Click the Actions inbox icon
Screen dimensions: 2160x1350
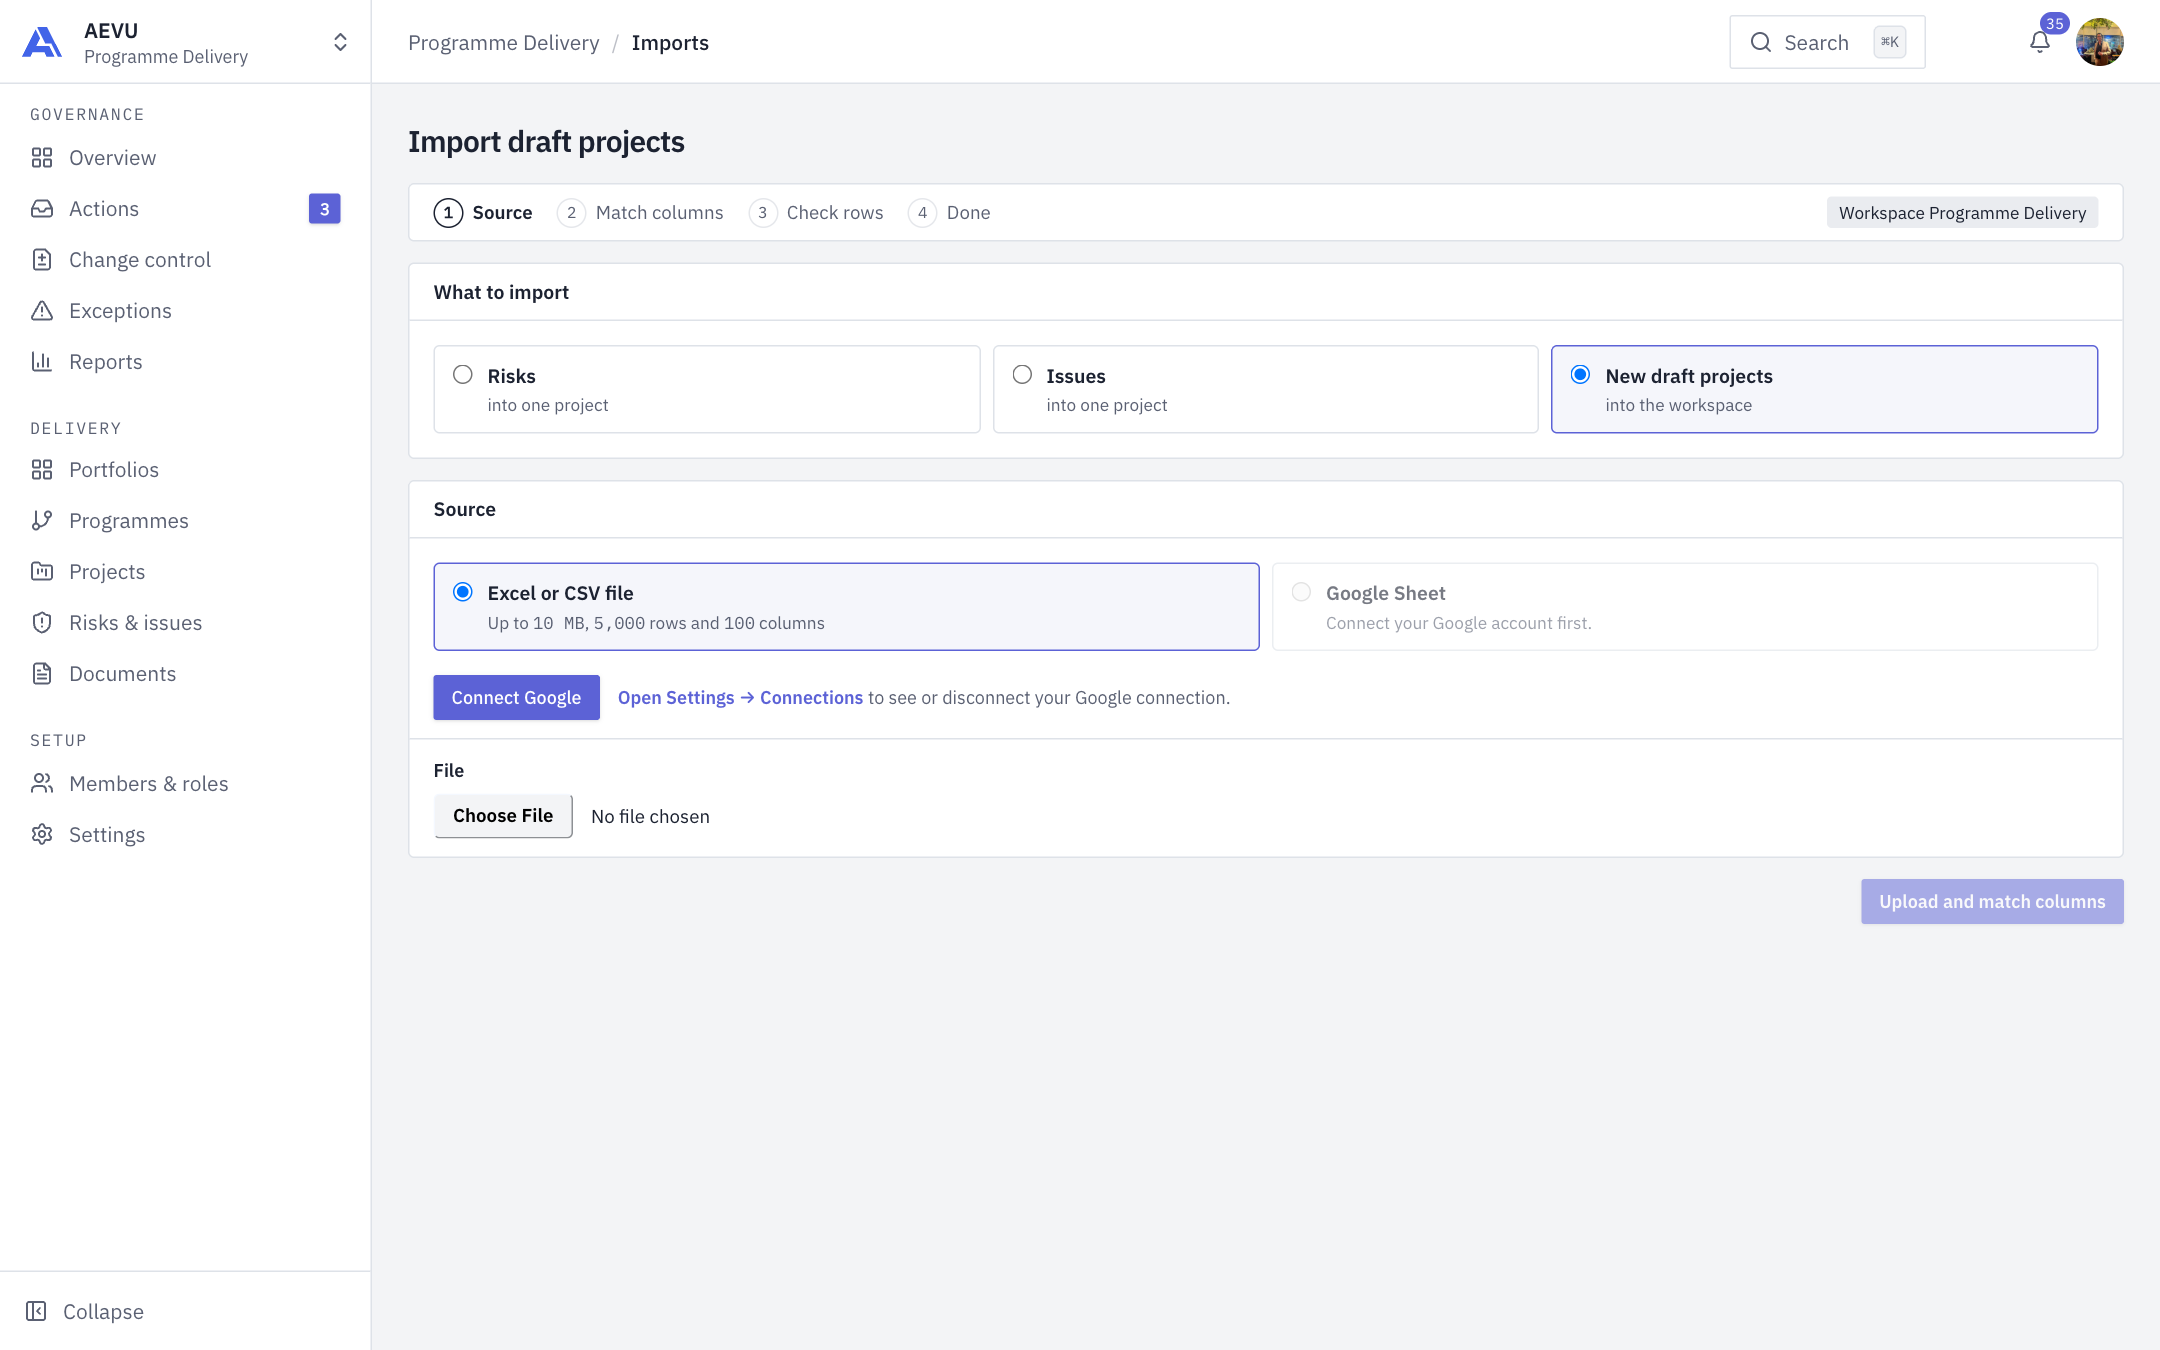[42, 209]
